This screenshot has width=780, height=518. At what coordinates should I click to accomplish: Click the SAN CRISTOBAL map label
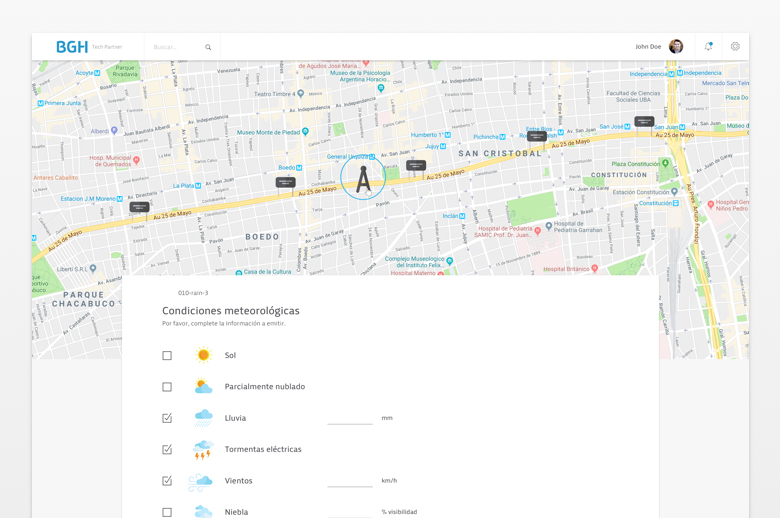[x=499, y=153]
